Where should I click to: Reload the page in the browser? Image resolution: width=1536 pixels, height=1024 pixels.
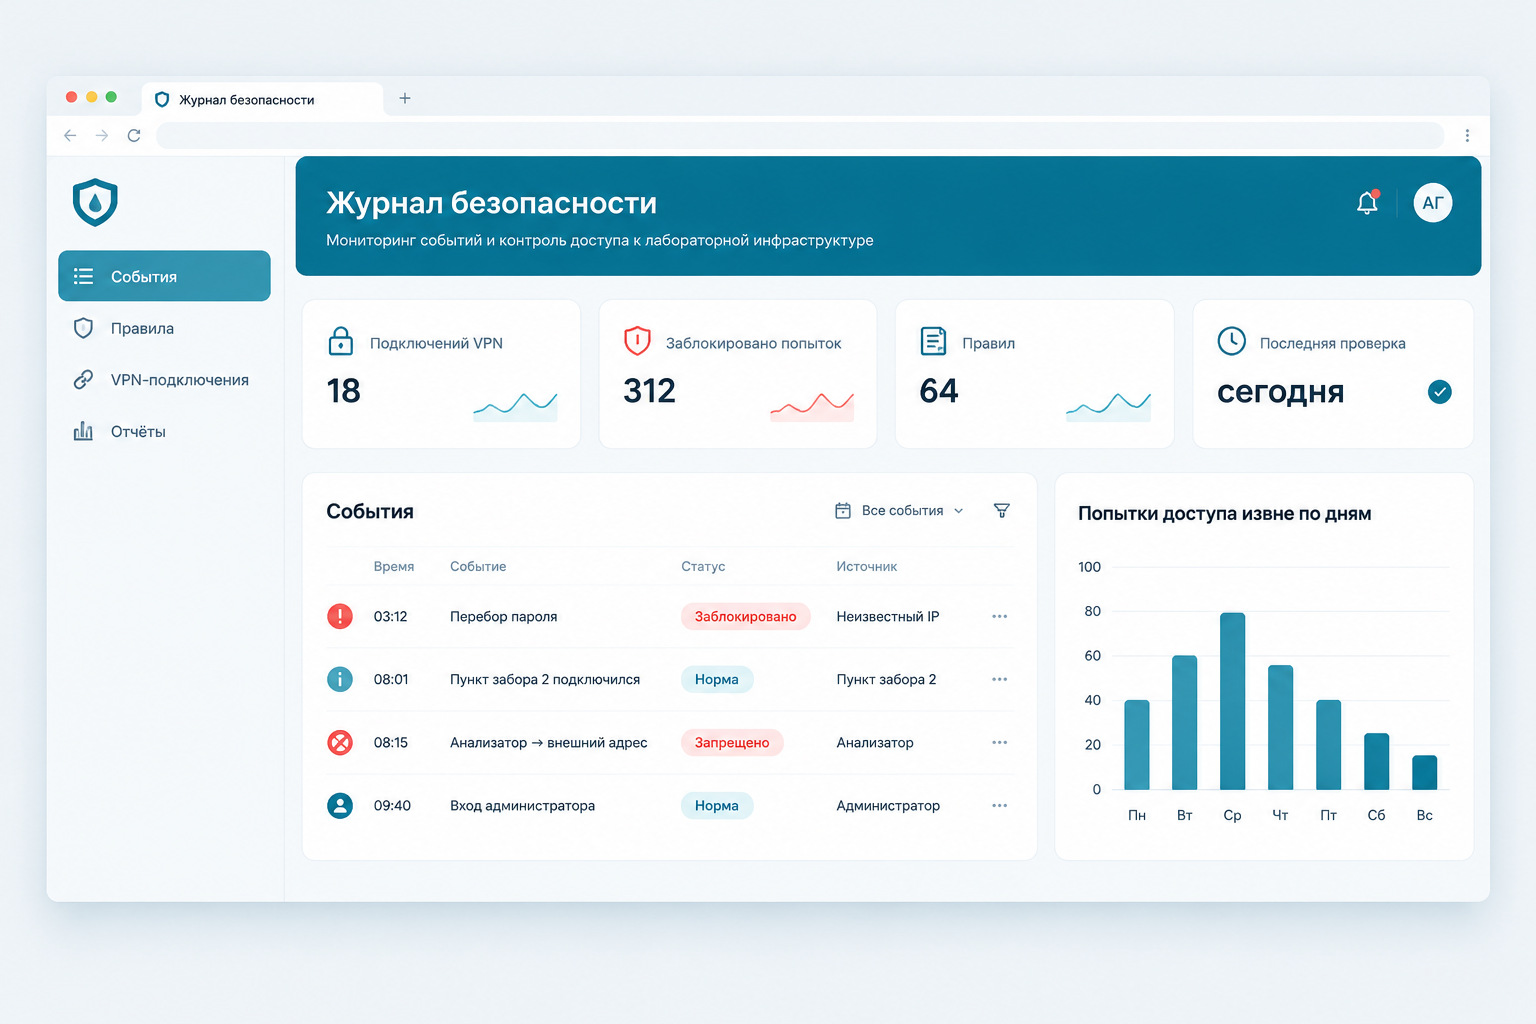pyautogui.click(x=134, y=136)
